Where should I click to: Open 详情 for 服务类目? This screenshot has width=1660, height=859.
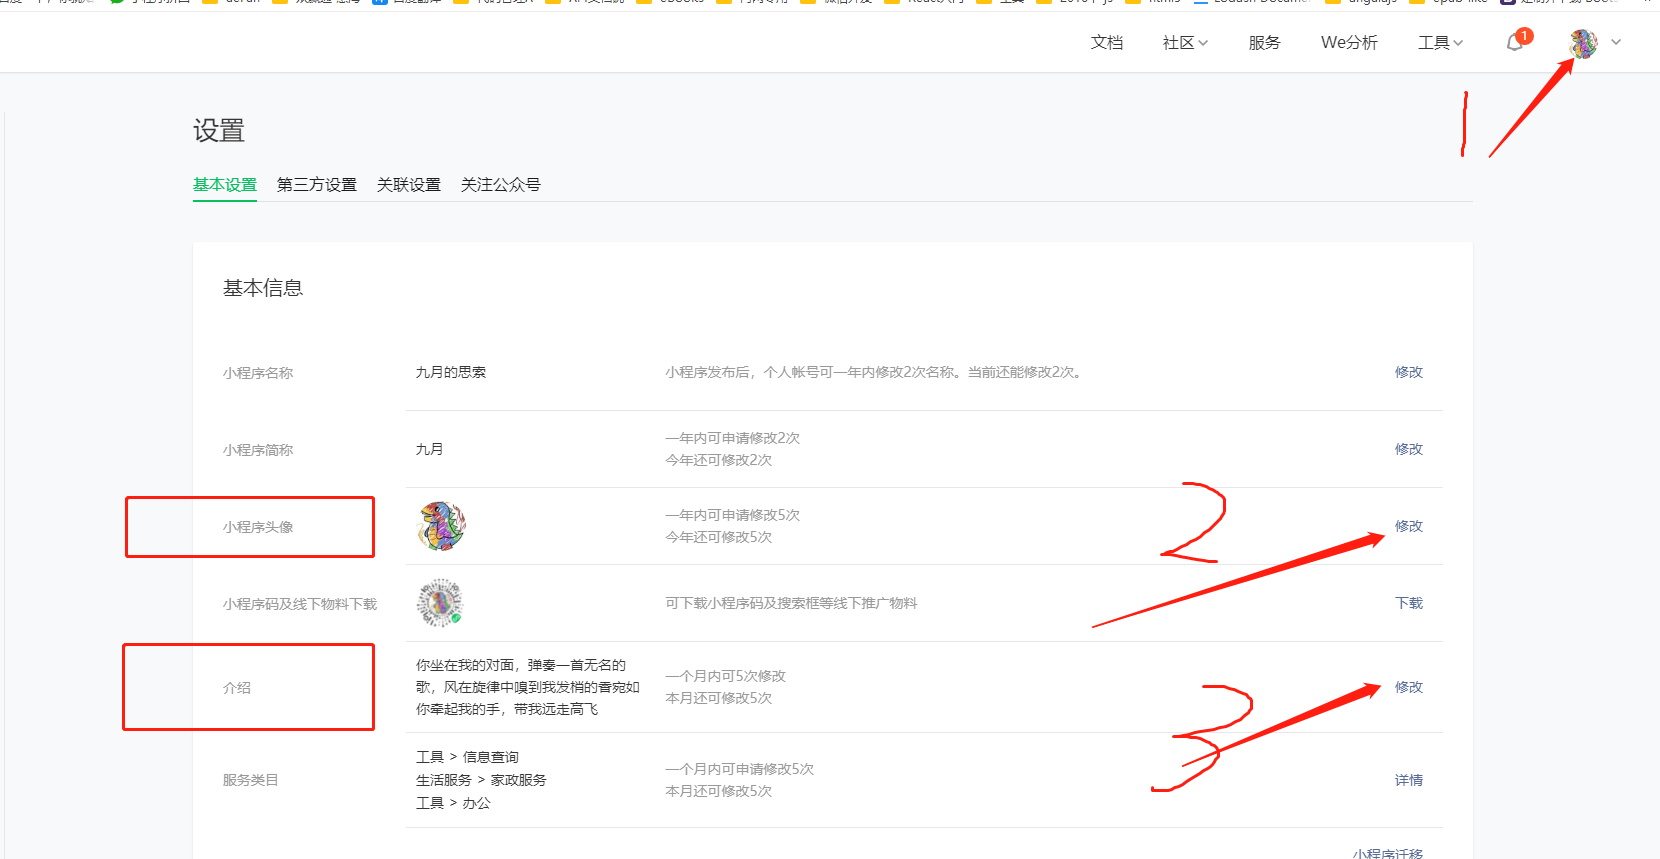coord(1409,780)
